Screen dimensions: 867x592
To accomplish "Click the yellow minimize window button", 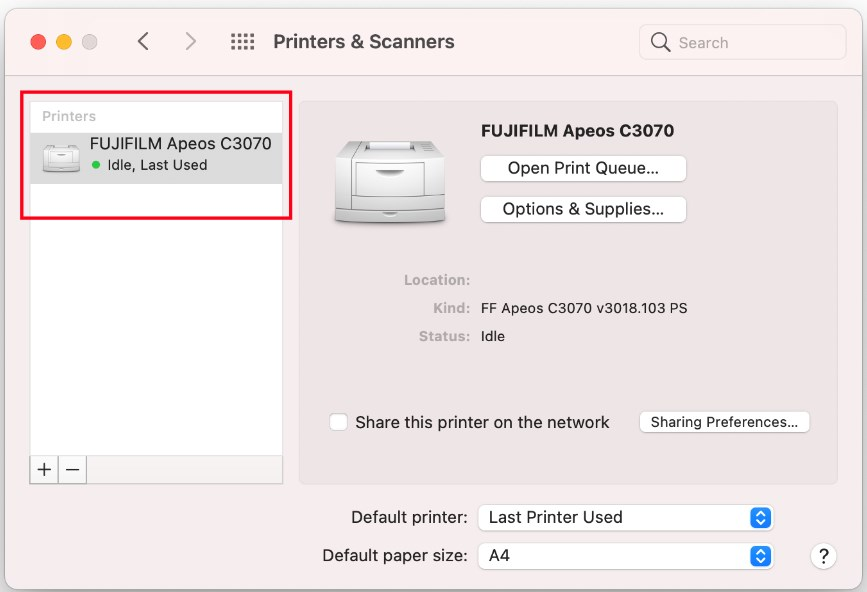I will pos(64,42).
